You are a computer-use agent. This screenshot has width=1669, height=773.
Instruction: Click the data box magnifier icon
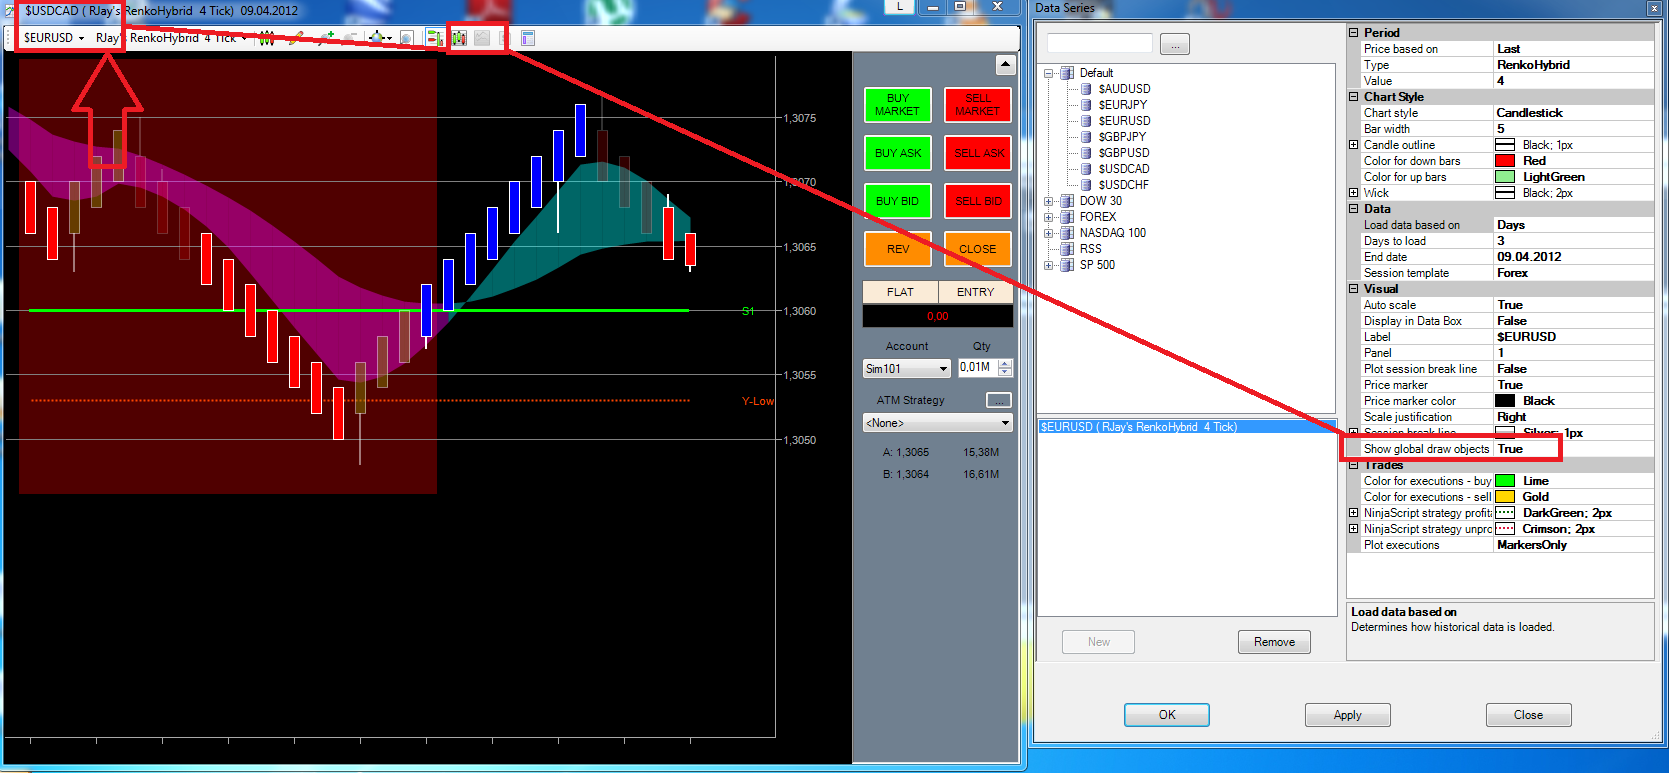coord(407,38)
